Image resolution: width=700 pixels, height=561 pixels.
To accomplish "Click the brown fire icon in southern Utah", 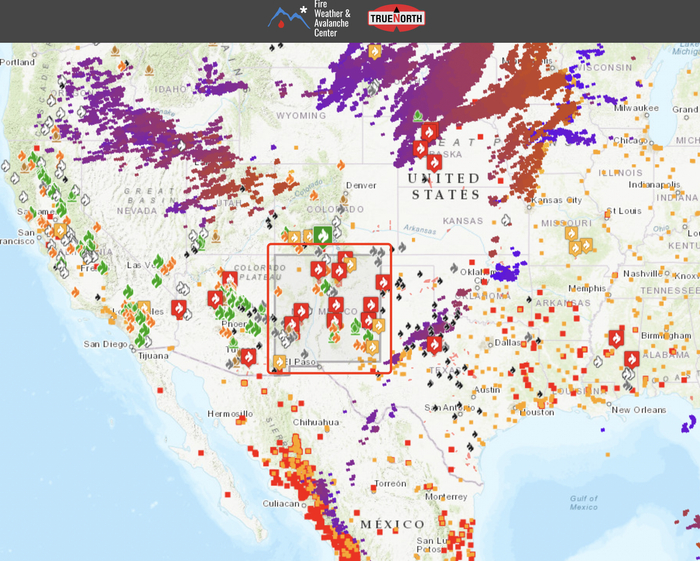I will (216, 237).
